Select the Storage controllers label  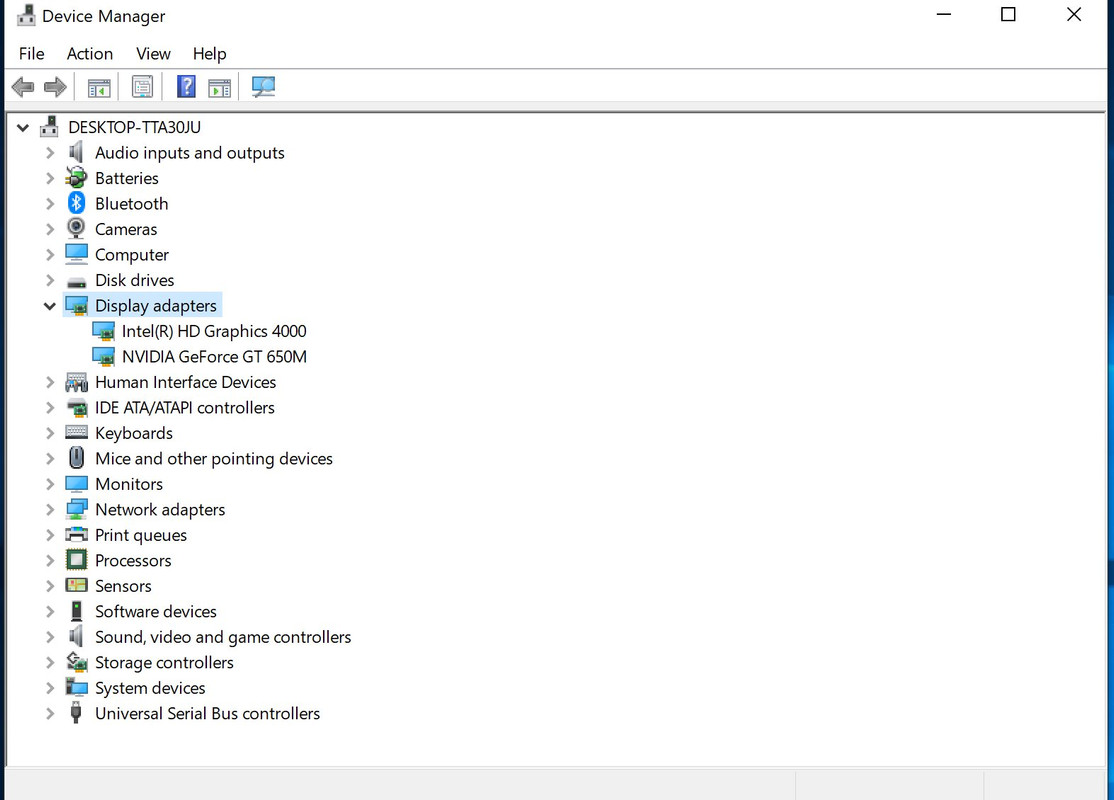click(x=164, y=662)
